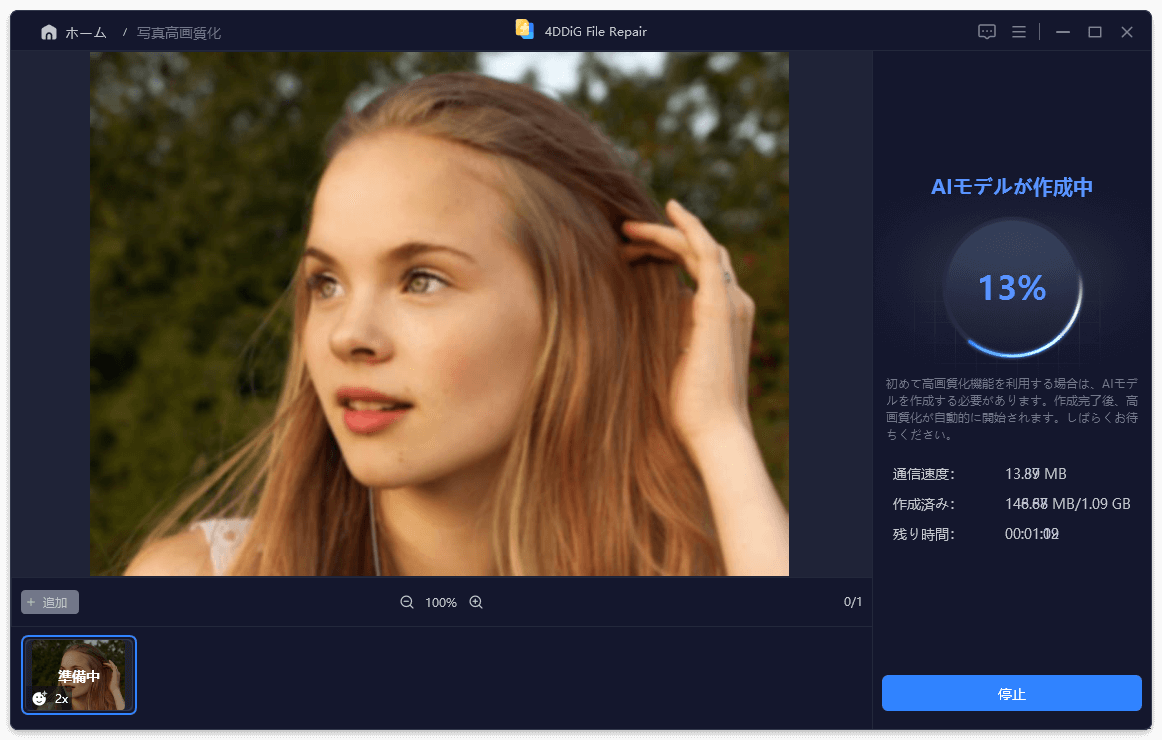Select the 写真高画質化 breadcrumb item
This screenshot has width=1162, height=740.
tap(179, 33)
